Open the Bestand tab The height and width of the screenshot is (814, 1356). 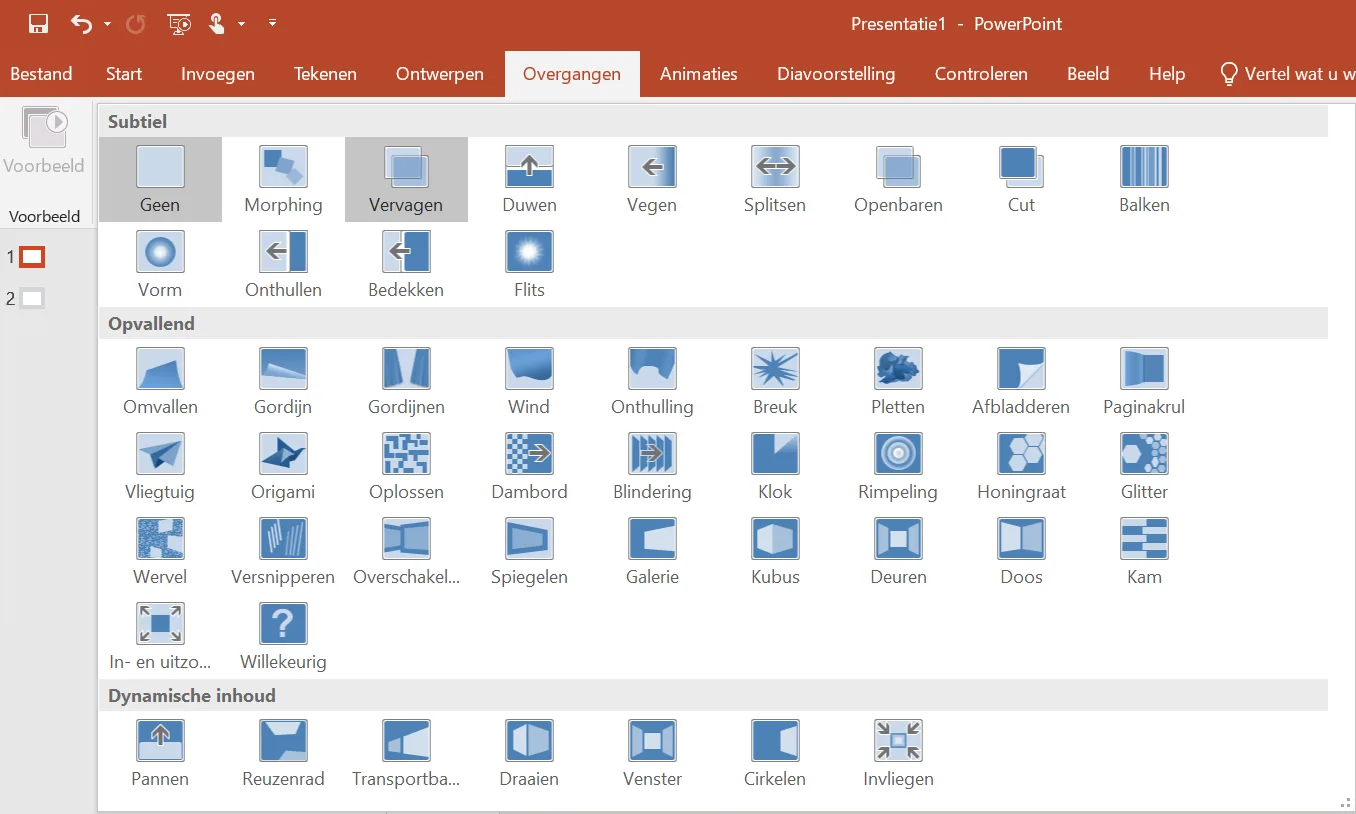tap(41, 74)
